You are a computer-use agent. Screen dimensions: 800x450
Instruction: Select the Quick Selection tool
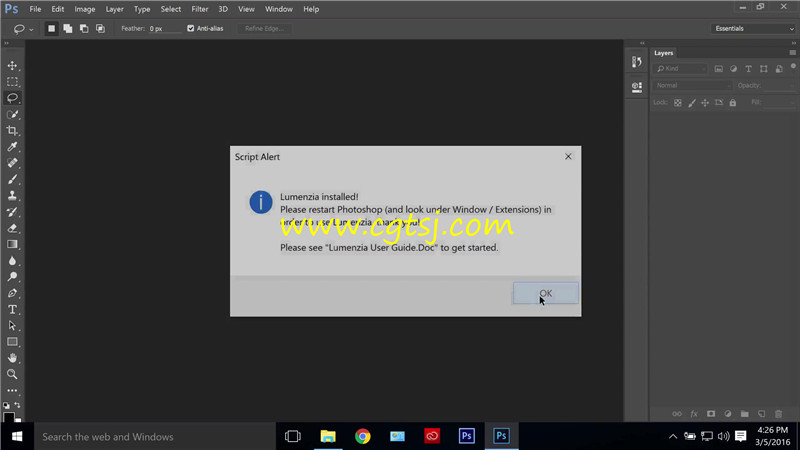tap(12, 114)
